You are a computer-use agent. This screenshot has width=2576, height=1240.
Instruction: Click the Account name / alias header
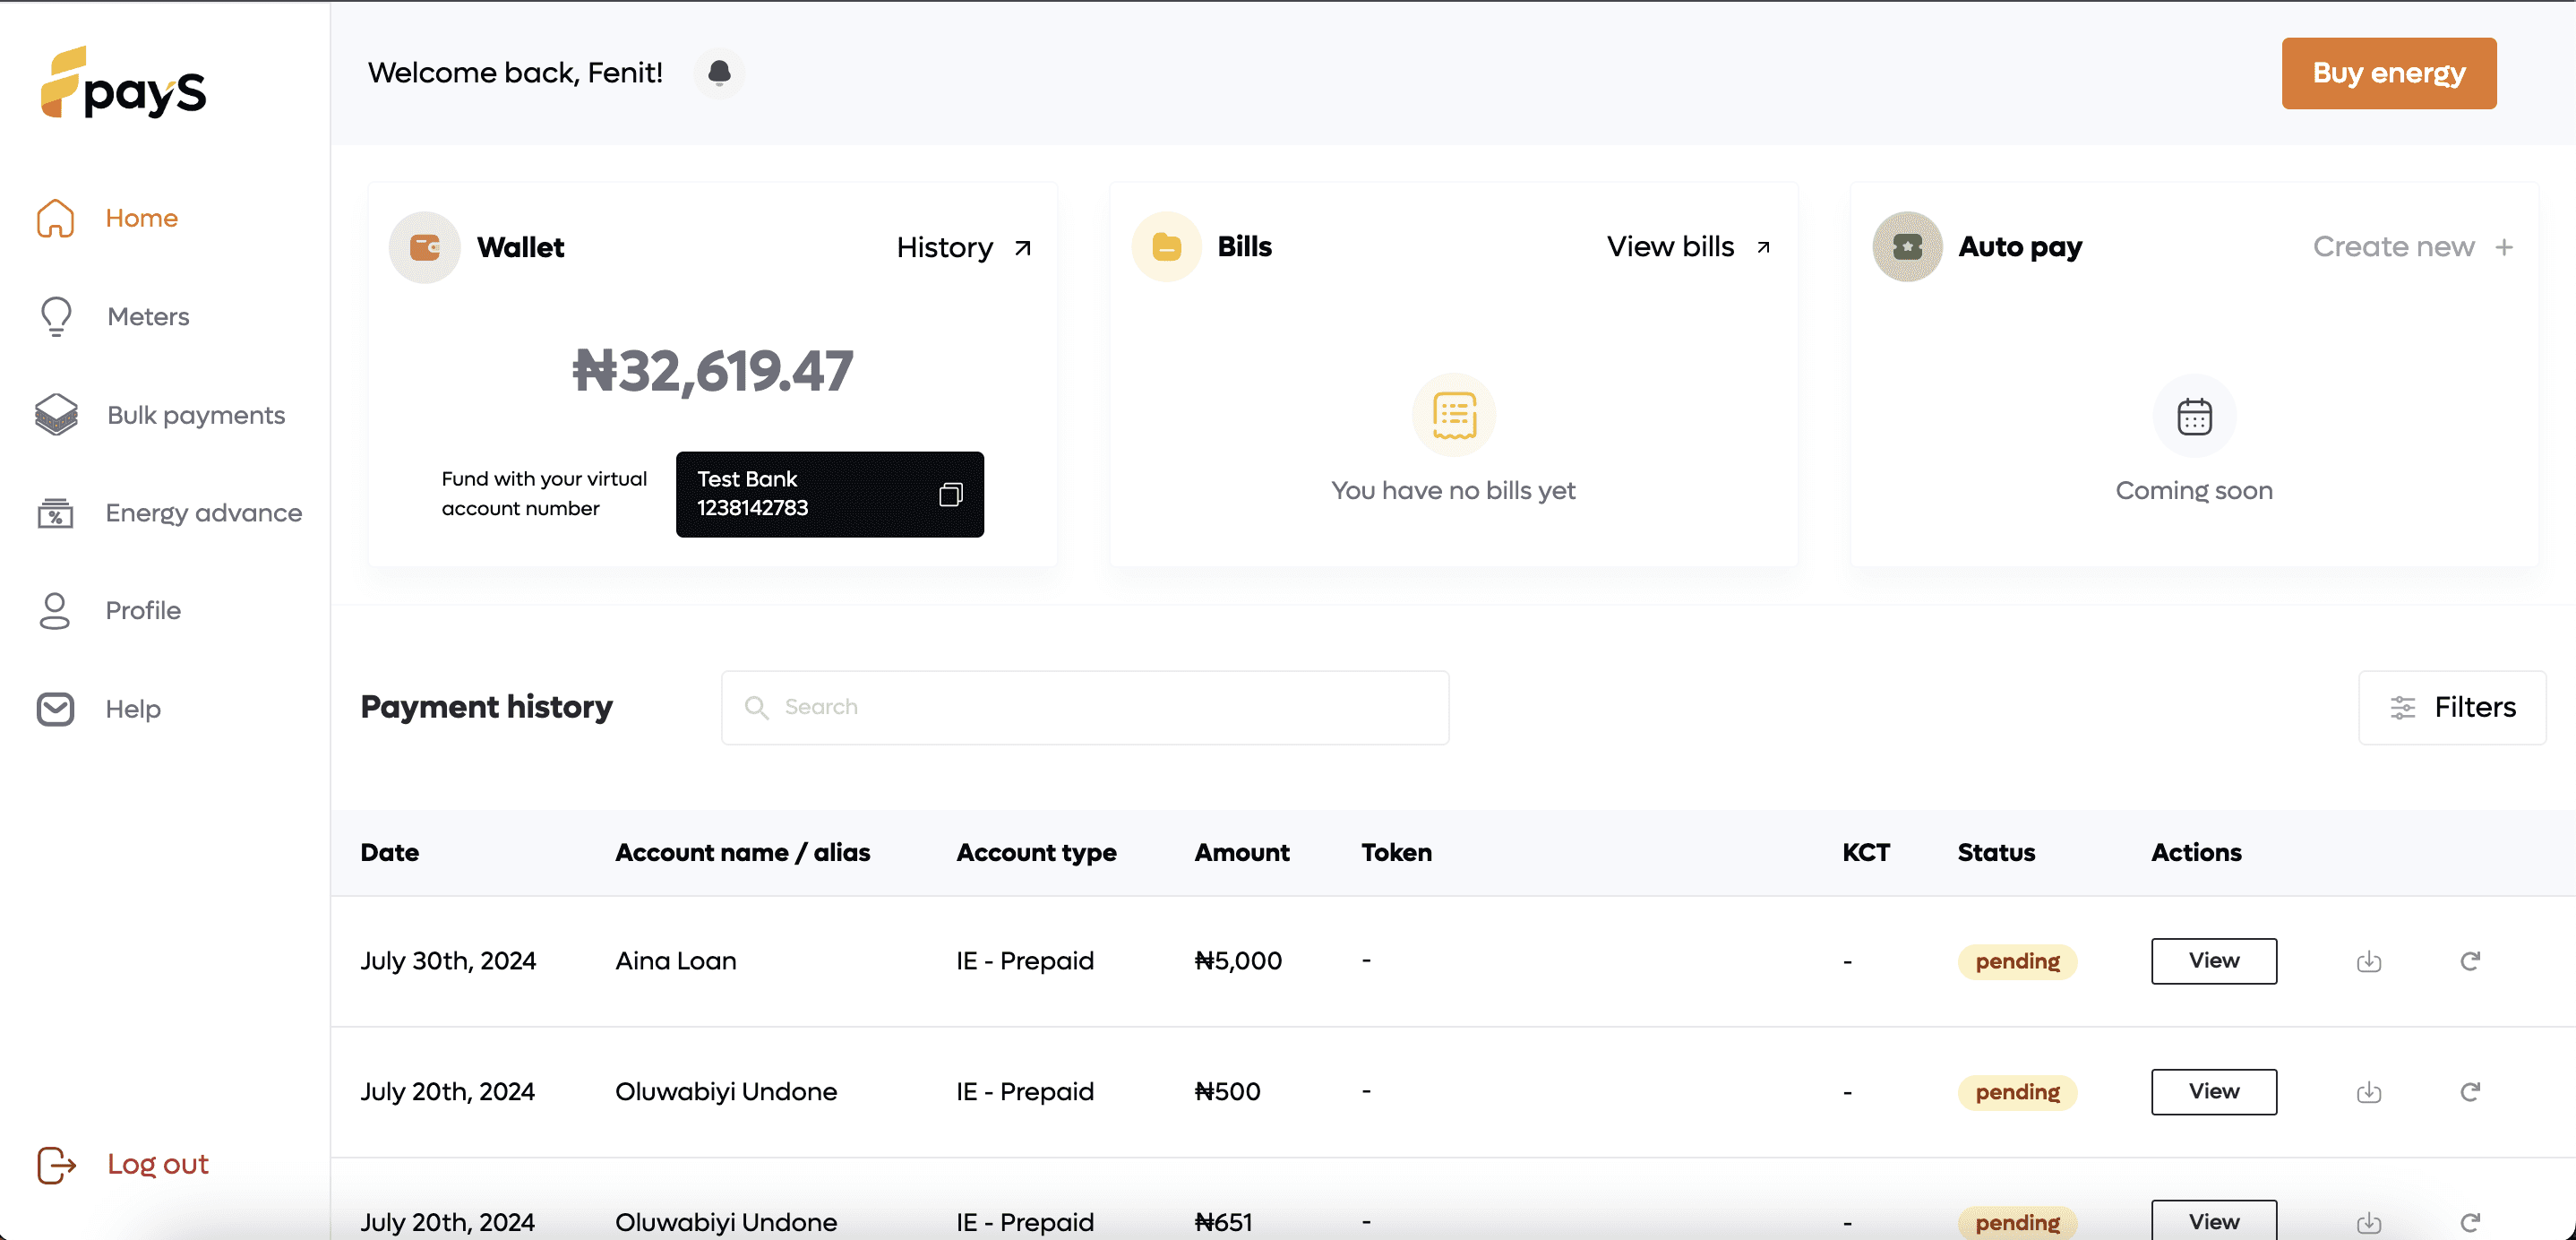[742, 853]
